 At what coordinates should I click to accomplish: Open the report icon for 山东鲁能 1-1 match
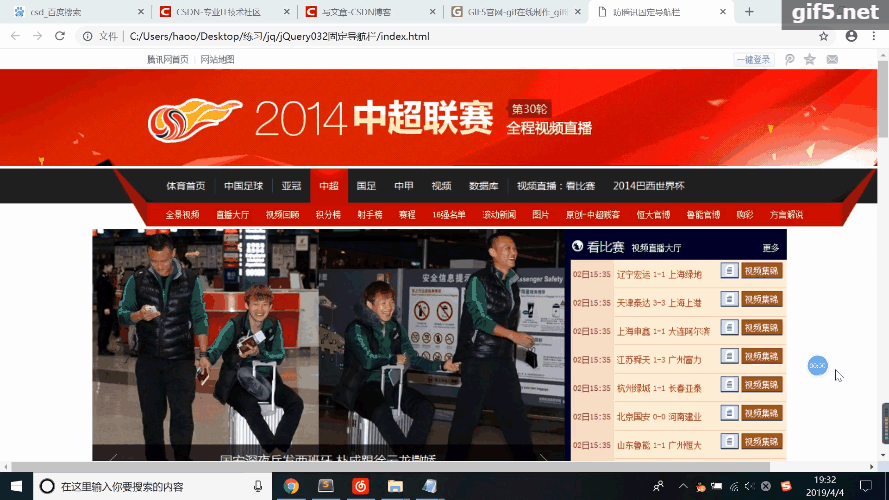click(x=729, y=441)
